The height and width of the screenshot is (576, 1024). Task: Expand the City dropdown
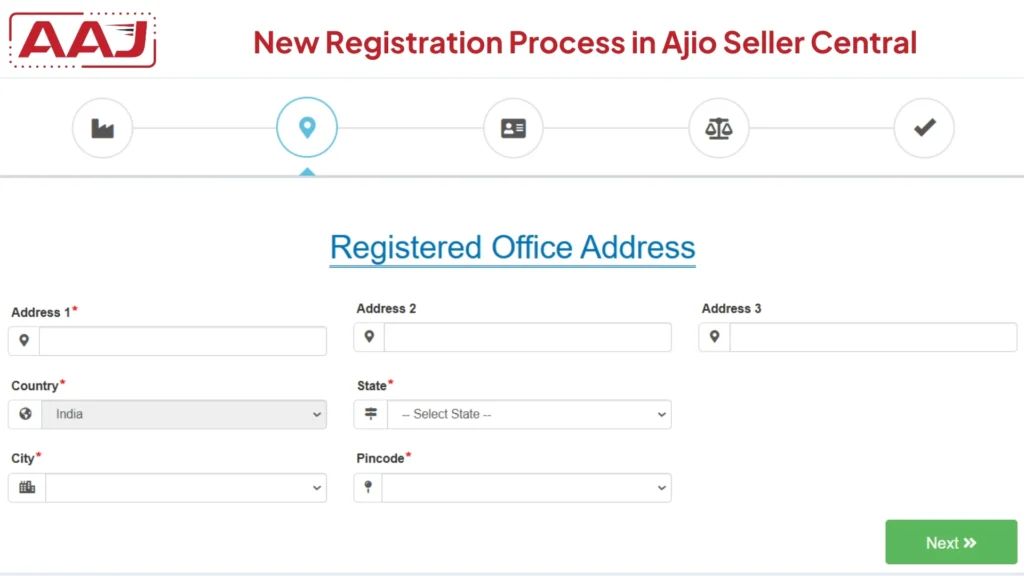pyautogui.click(x=185, y=487)
